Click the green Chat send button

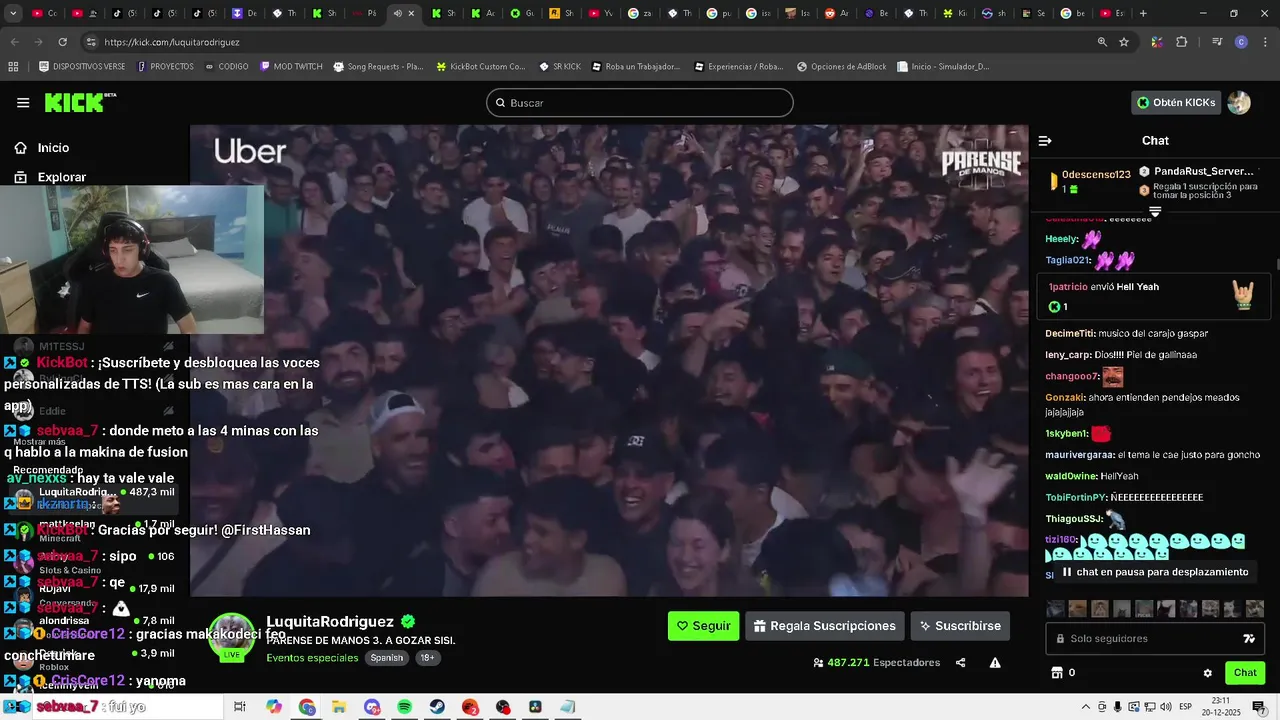[1245, 673]
